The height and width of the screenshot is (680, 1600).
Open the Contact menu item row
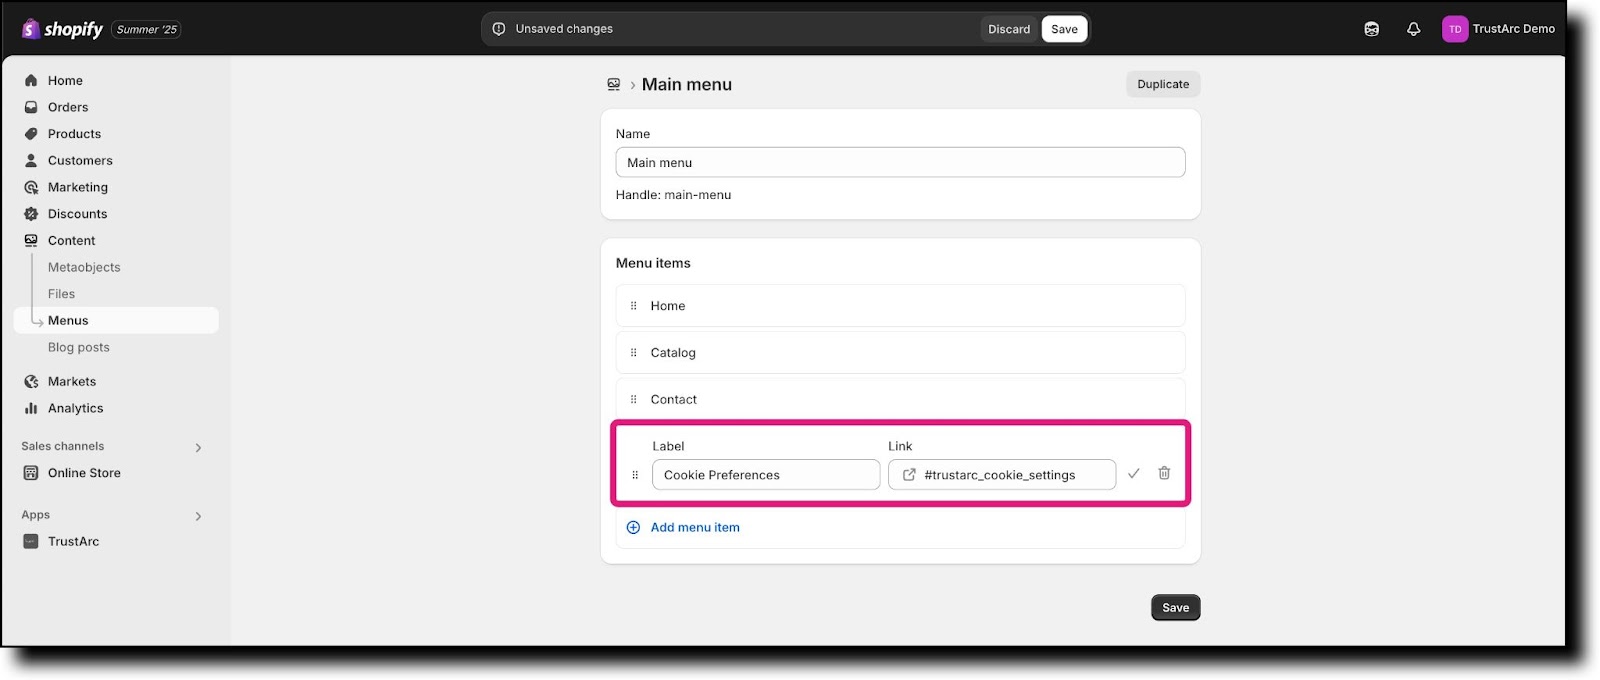[x=900, y=399]
